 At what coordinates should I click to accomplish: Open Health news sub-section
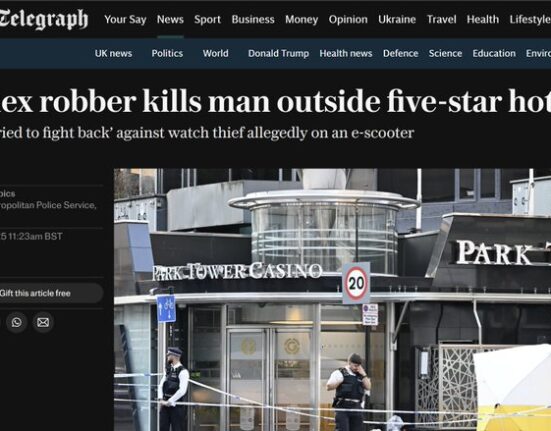coord(346,53)
